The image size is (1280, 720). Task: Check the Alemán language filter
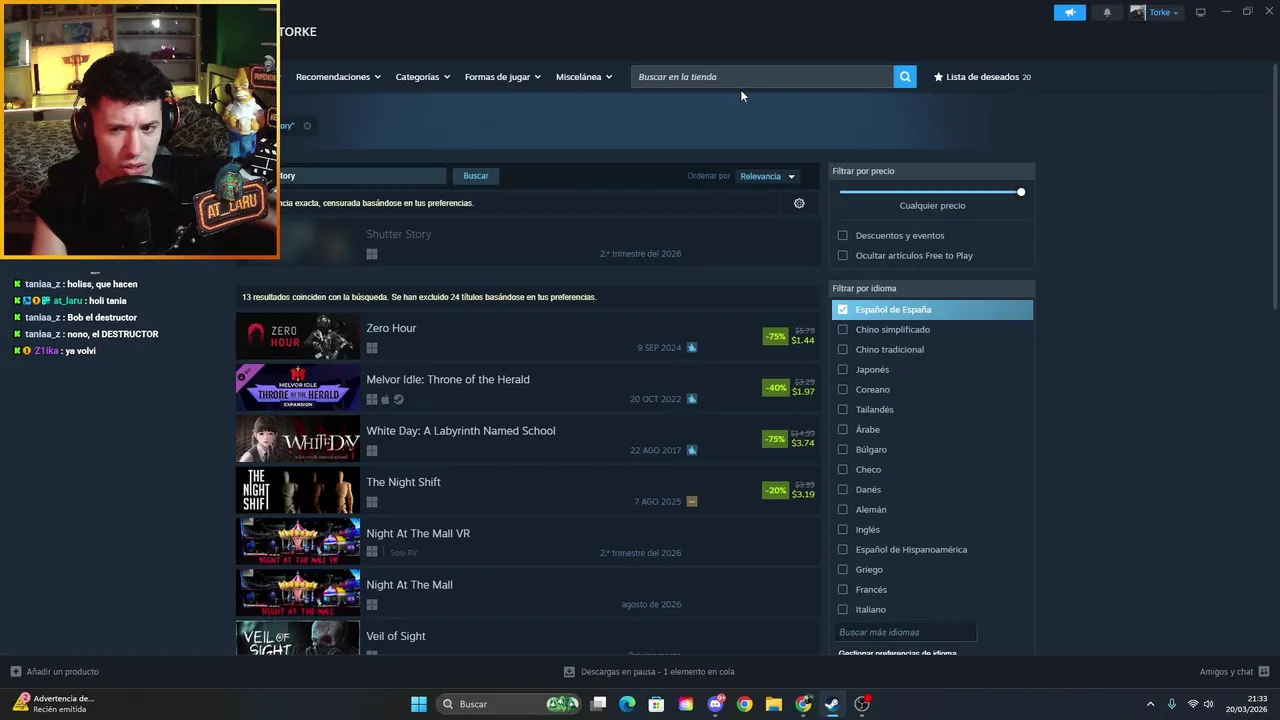(843, 510)
